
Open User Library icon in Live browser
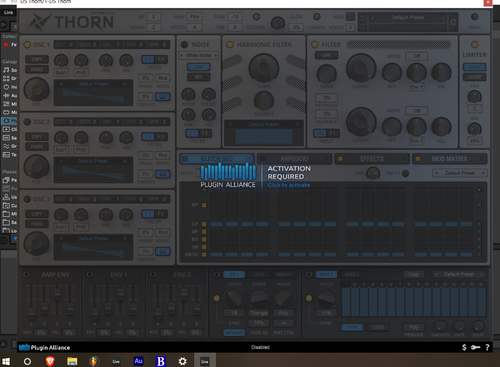[x=6, y=197]
